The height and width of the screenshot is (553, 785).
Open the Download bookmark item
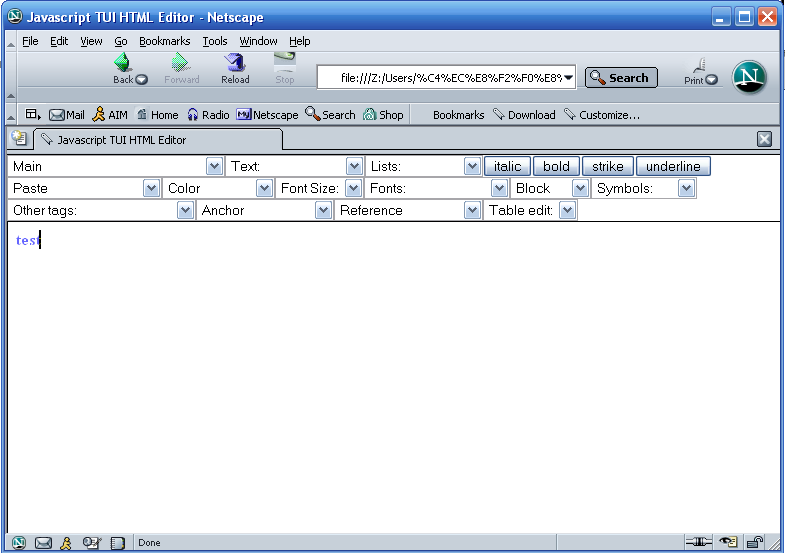click(x=524, y=115)
